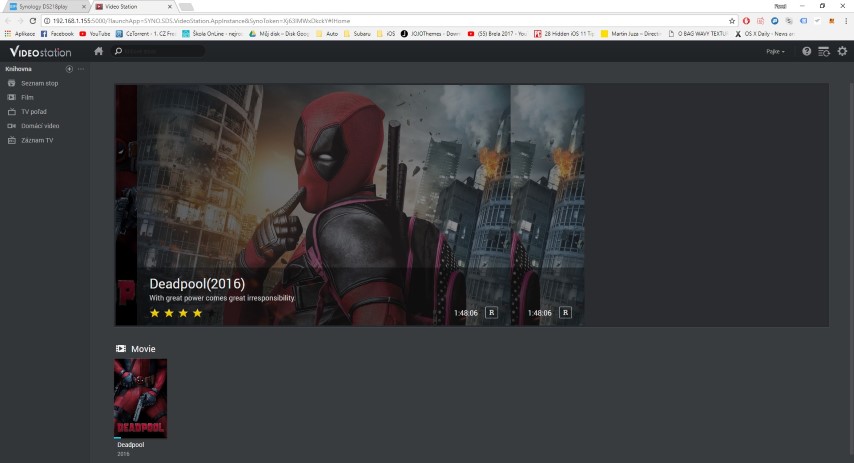The height and width of the screenshot is (463, 854).
Task: Open 28 Hidden iOS 11 Tips bookmark
Action: pos(564,34)
